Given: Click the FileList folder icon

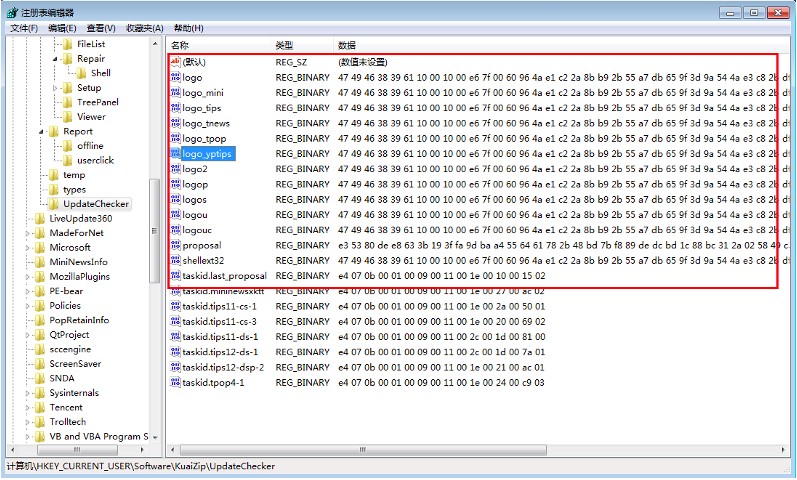Looking at the screenshot, I should pyautogui.click(x=68, y=44).
